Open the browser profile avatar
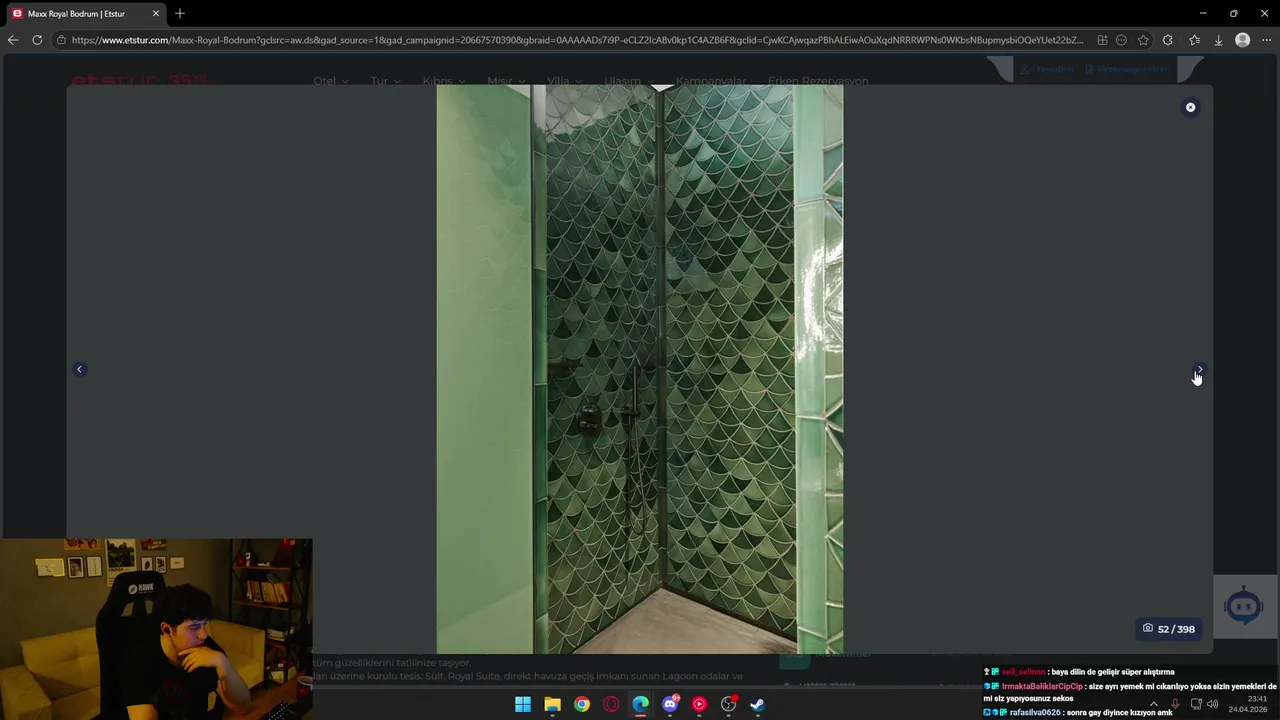This screenshot has height=720, width=1280. click(1242, 40)
